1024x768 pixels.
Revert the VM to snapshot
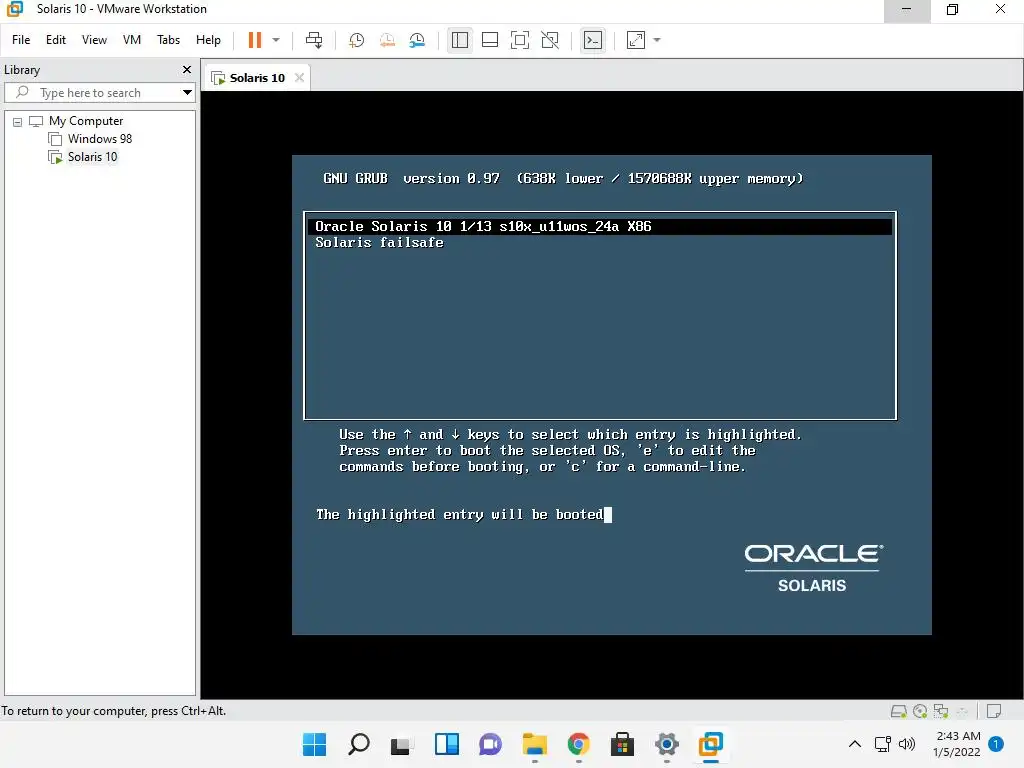(387, 40)
